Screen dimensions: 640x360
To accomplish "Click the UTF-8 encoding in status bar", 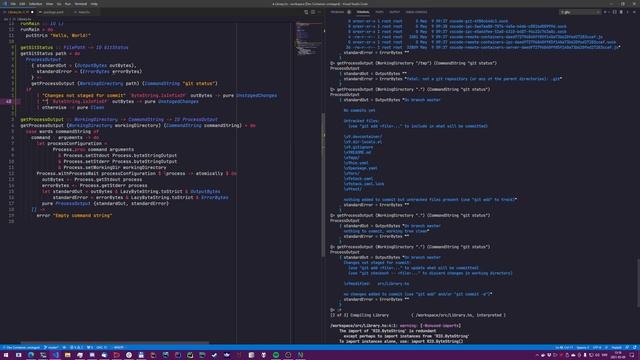I will 597,347.
